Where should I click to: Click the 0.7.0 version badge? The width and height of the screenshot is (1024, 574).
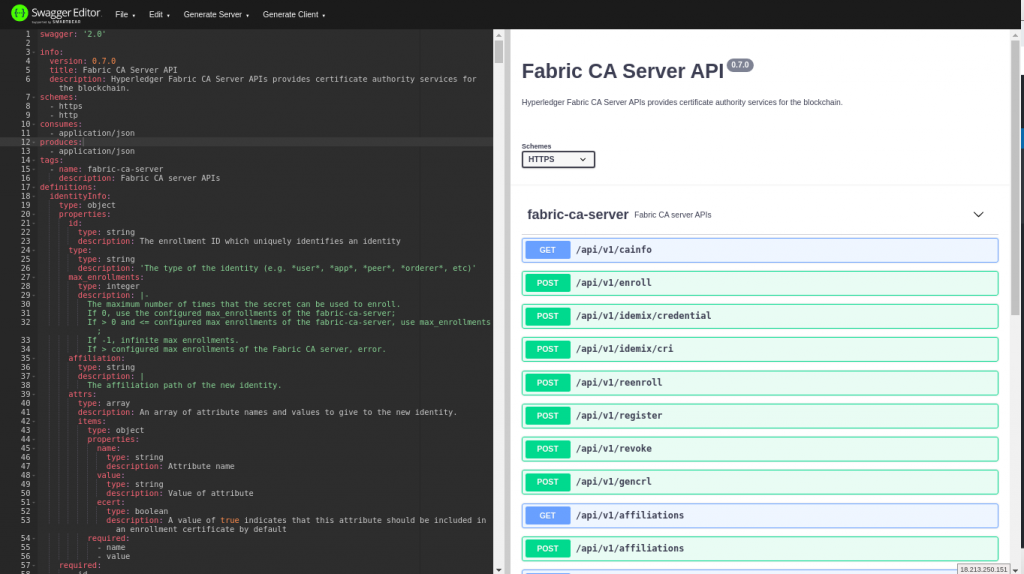click(740, 65)
